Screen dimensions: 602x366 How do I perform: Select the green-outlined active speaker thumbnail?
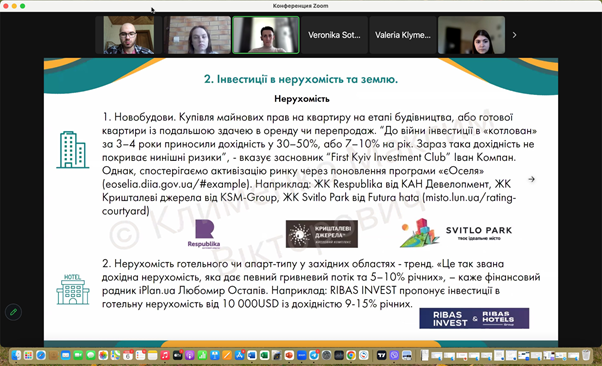[266, 35]
